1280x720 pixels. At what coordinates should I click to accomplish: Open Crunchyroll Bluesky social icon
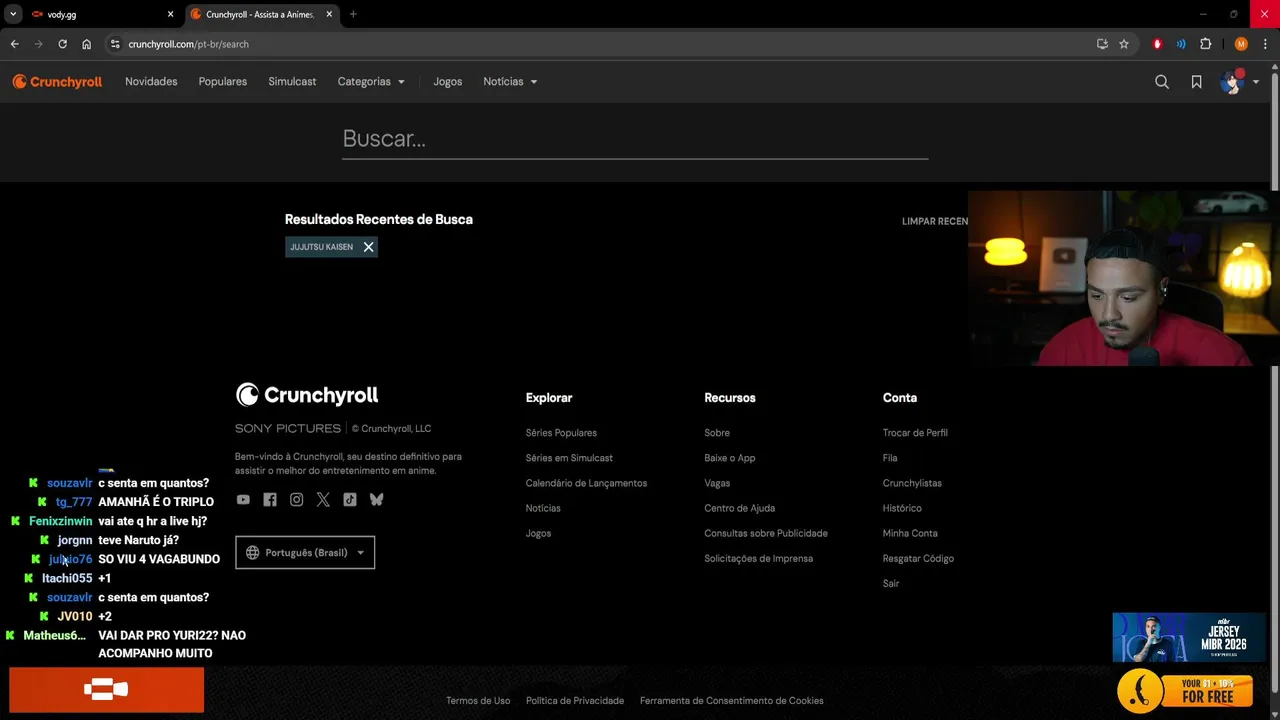click(x=376, y=500)
